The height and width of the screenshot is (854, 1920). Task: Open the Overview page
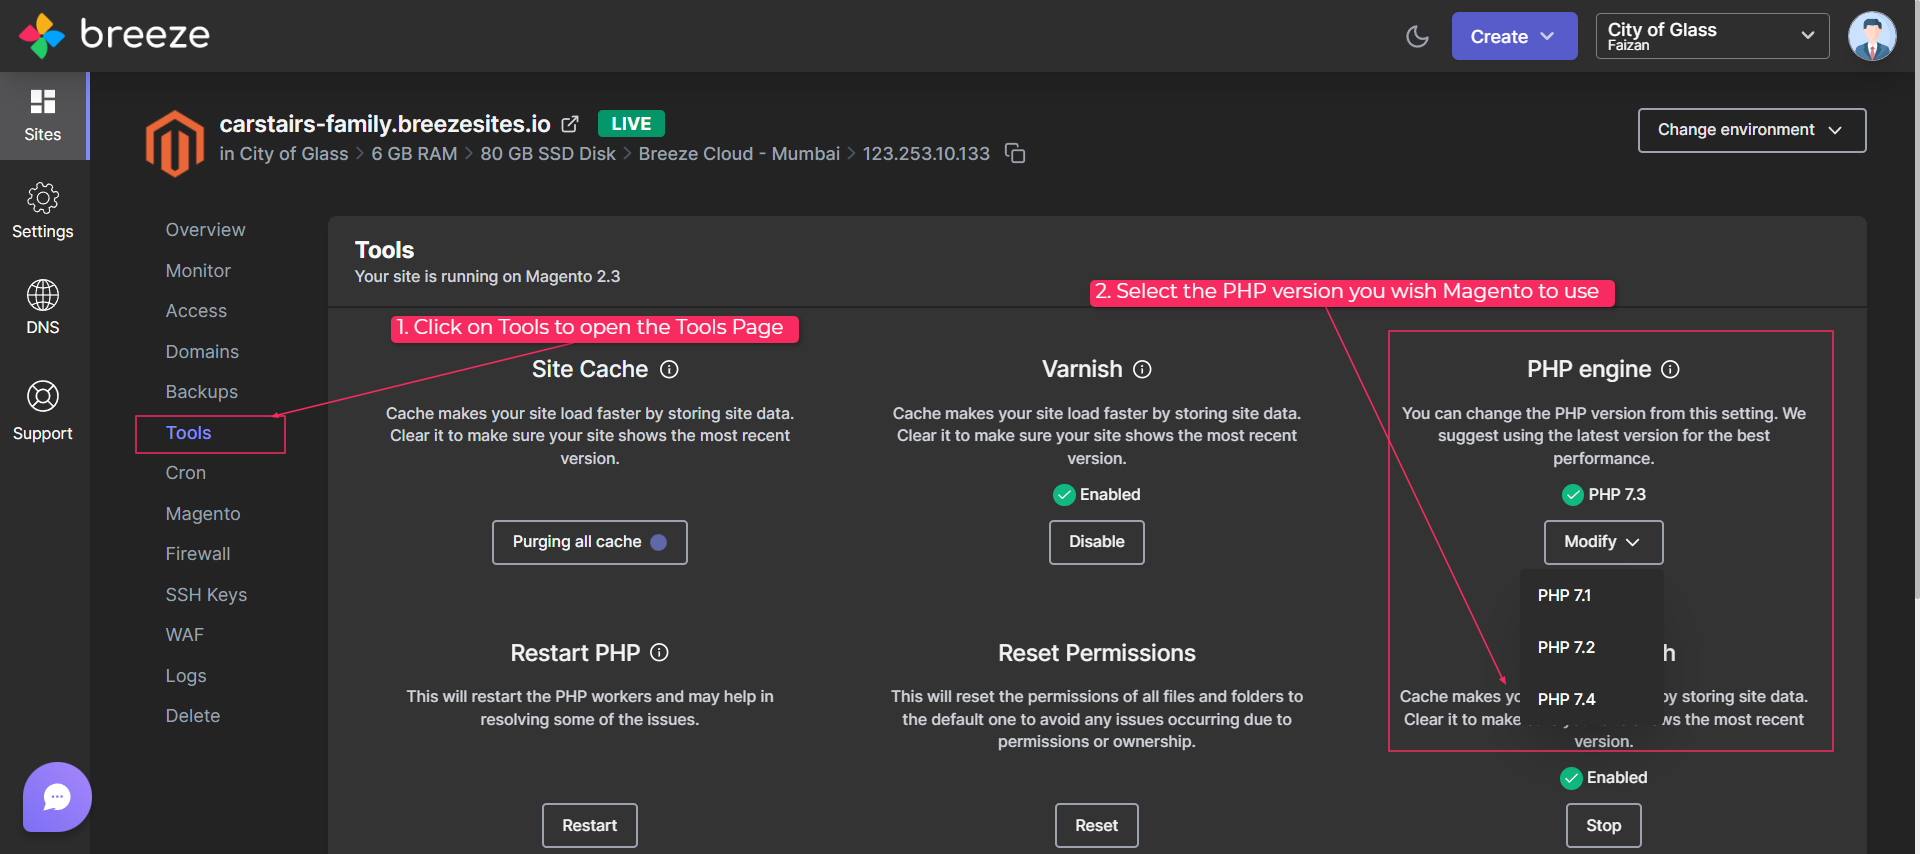205,230
